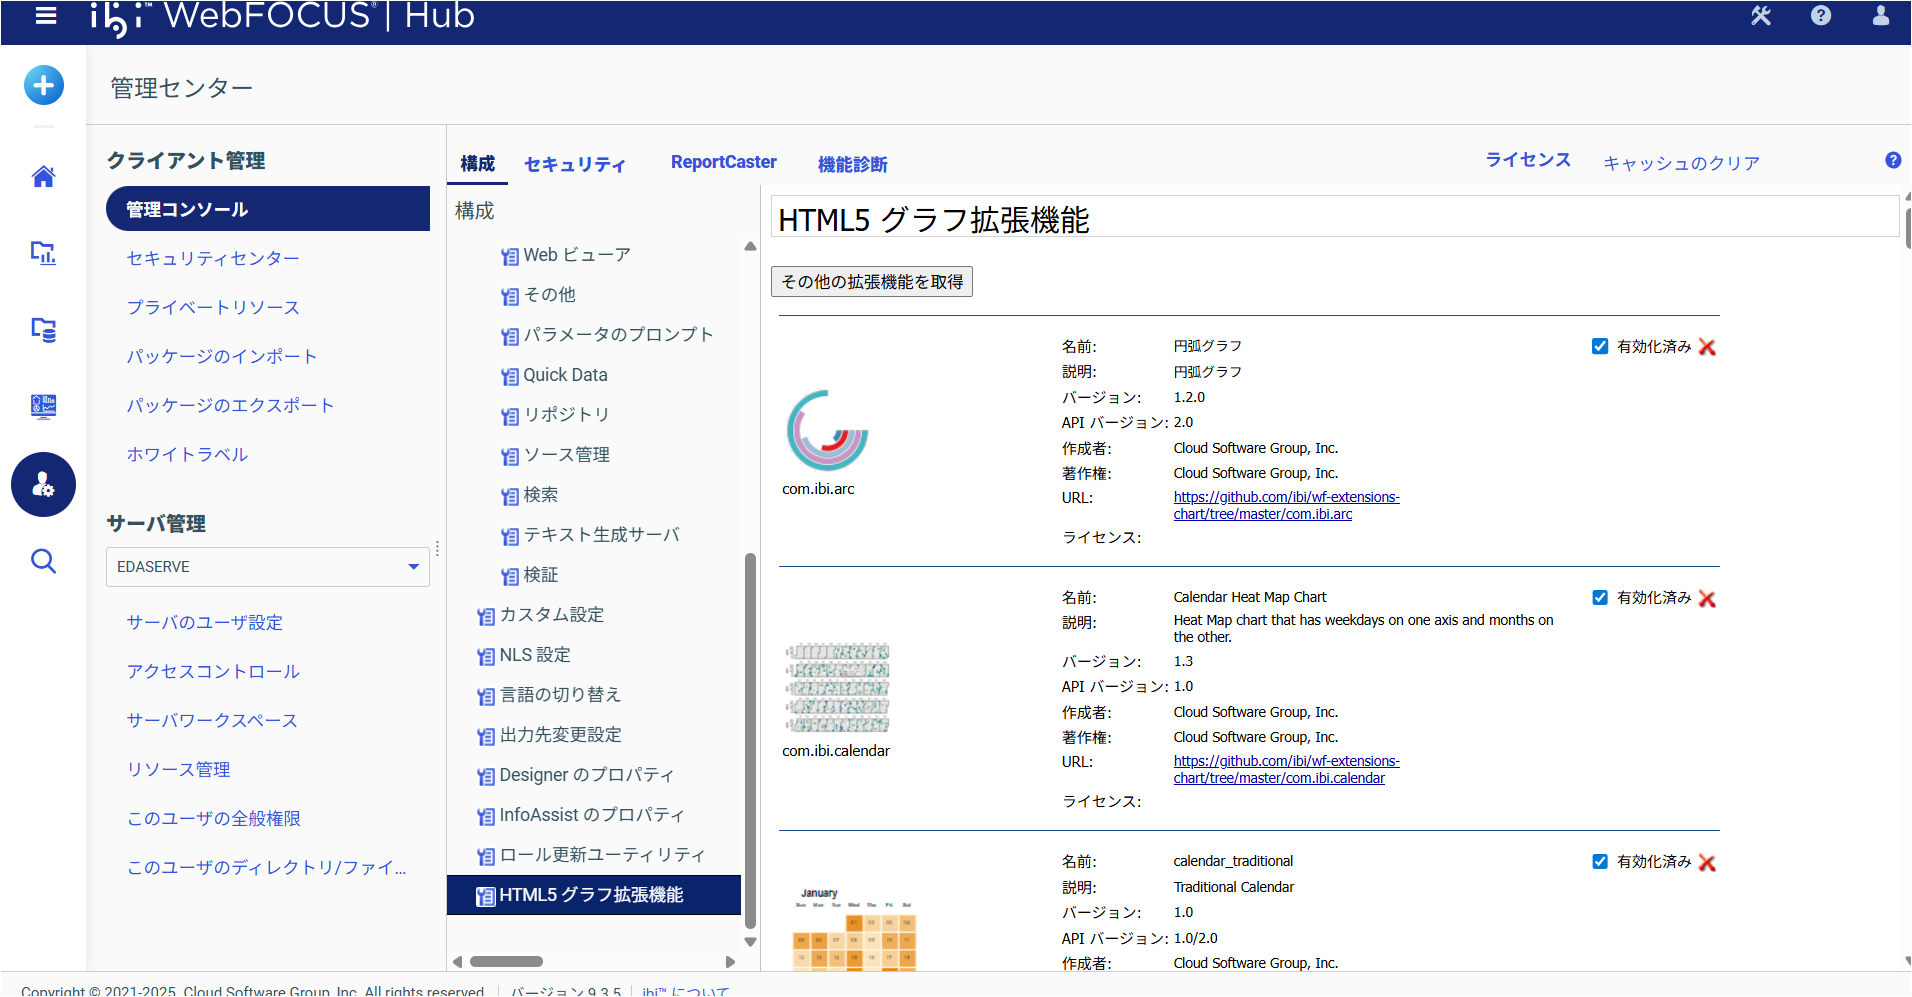Toggle 有効化済み checkbox for calendar_traditional
Screen dimensions: 1912x997
point(1600,861)
